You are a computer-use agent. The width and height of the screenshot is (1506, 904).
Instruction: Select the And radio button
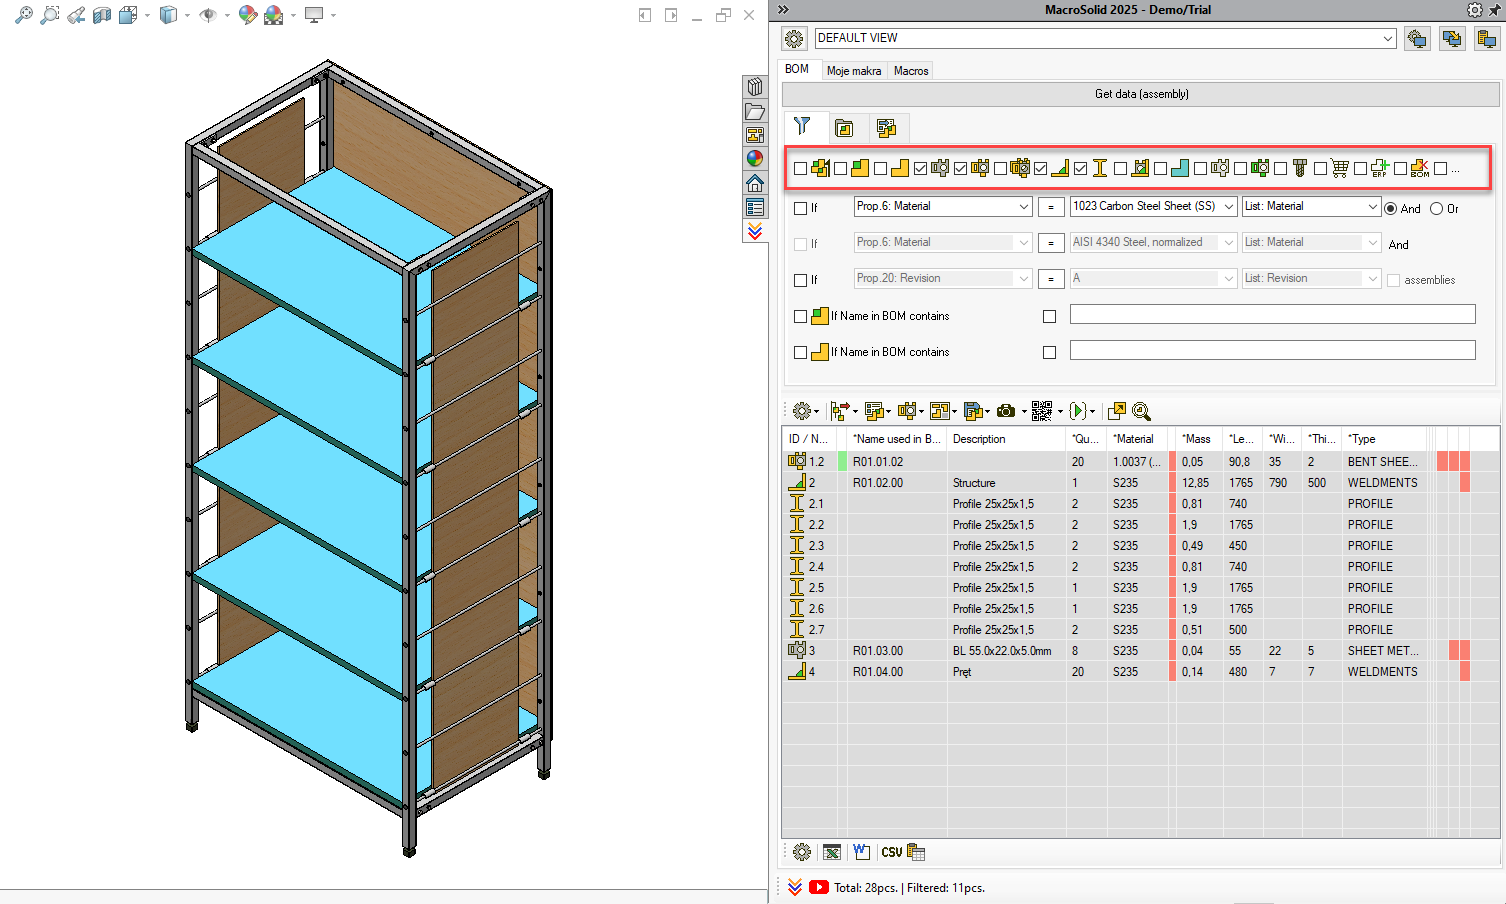point(1390,209)
